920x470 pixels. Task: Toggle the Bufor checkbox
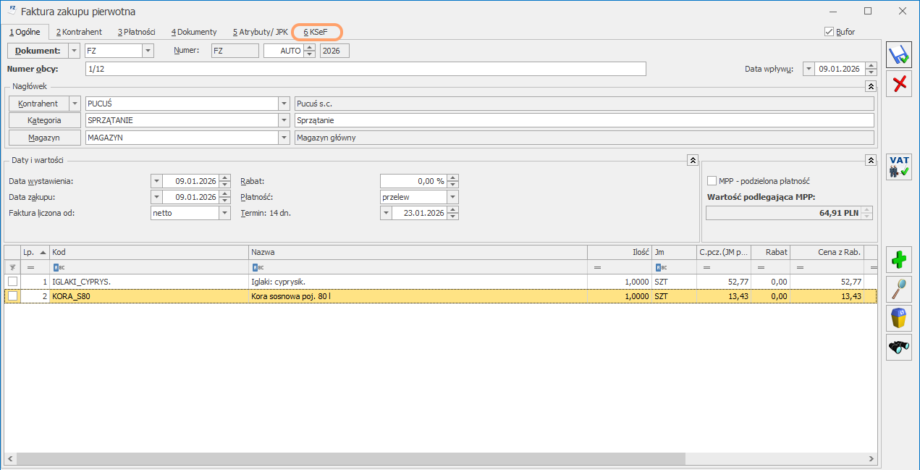[829, 32]
